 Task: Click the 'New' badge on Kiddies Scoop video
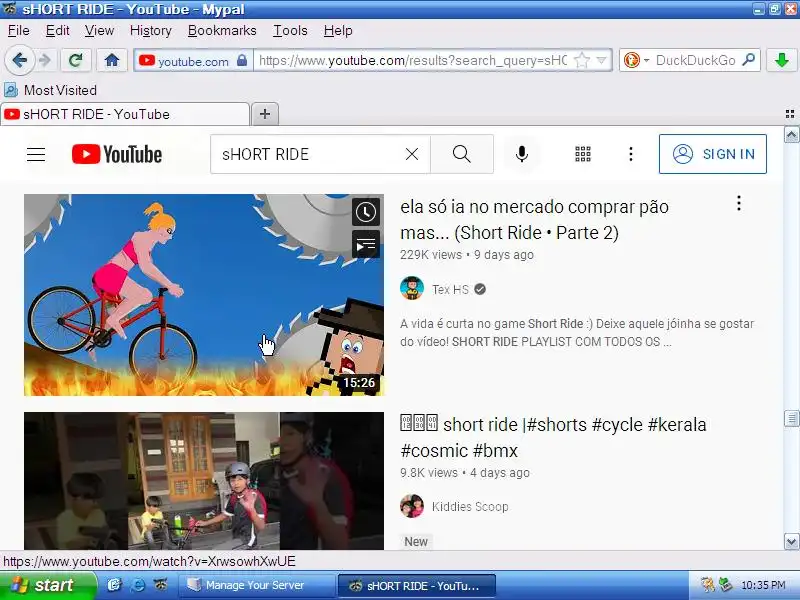[x=416, y=541]
